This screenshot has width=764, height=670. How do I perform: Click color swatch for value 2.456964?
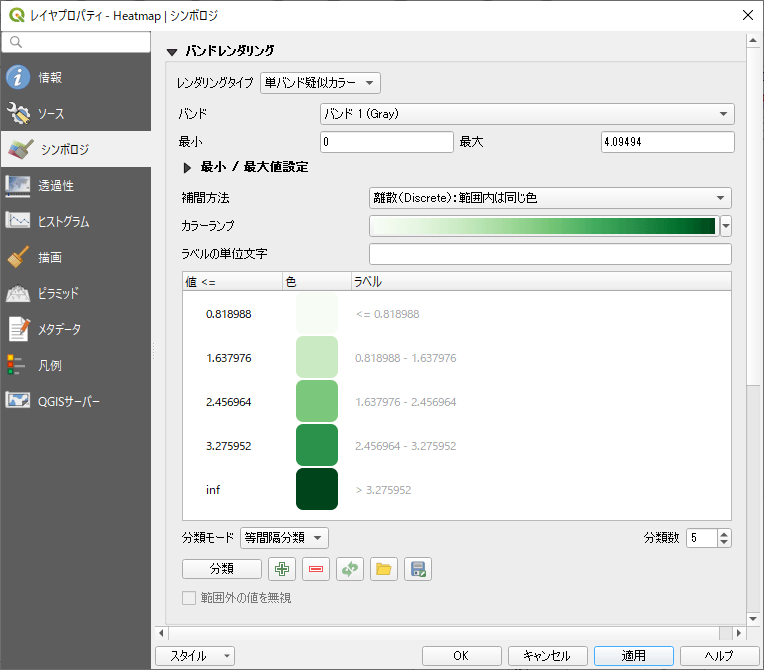click(317, 401)
